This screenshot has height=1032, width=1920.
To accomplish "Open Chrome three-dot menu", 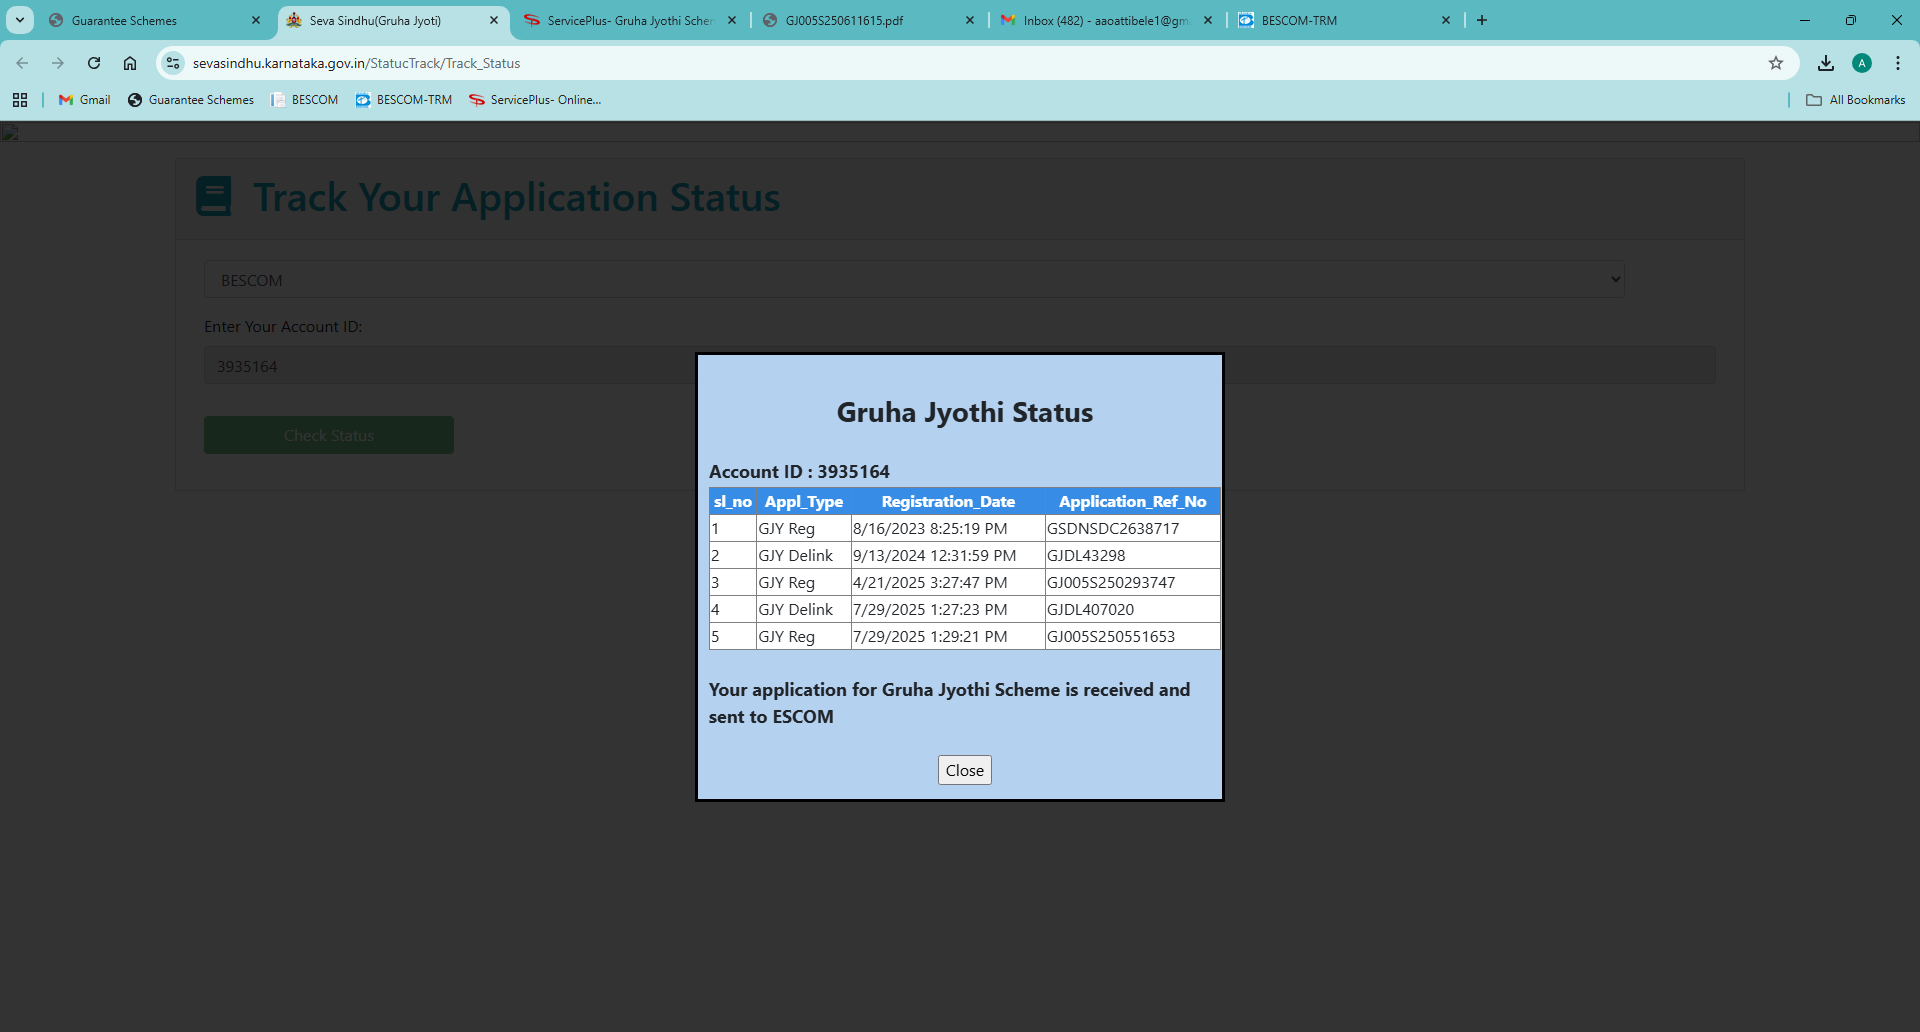I will (x=1897, y=63).
